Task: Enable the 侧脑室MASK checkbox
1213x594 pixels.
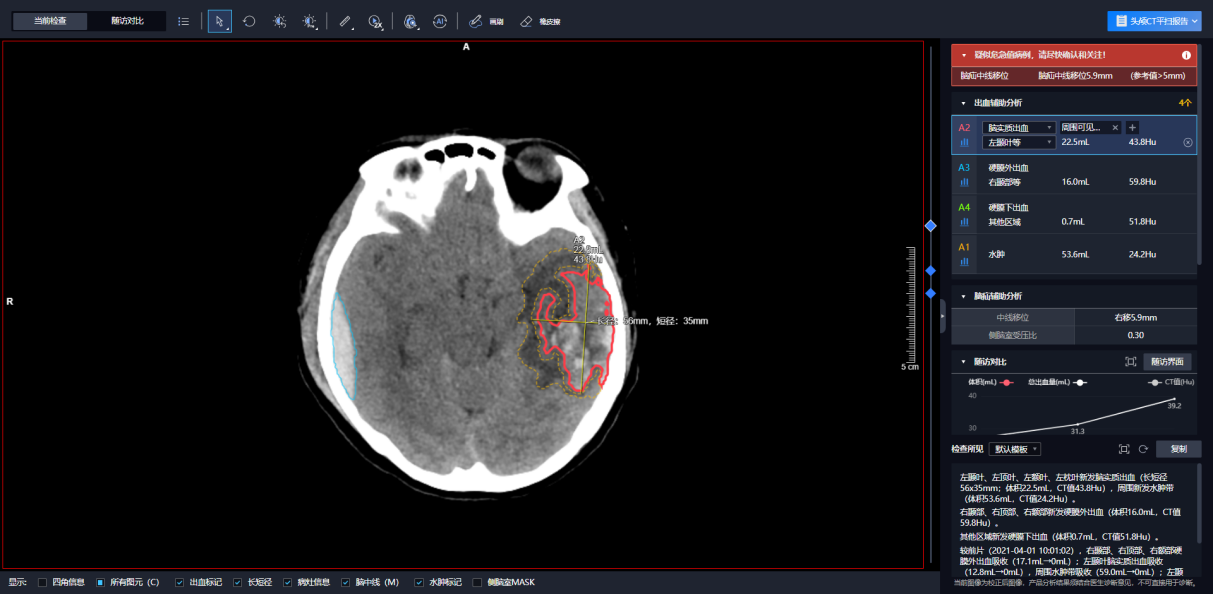Action: [x=477, y=582]
